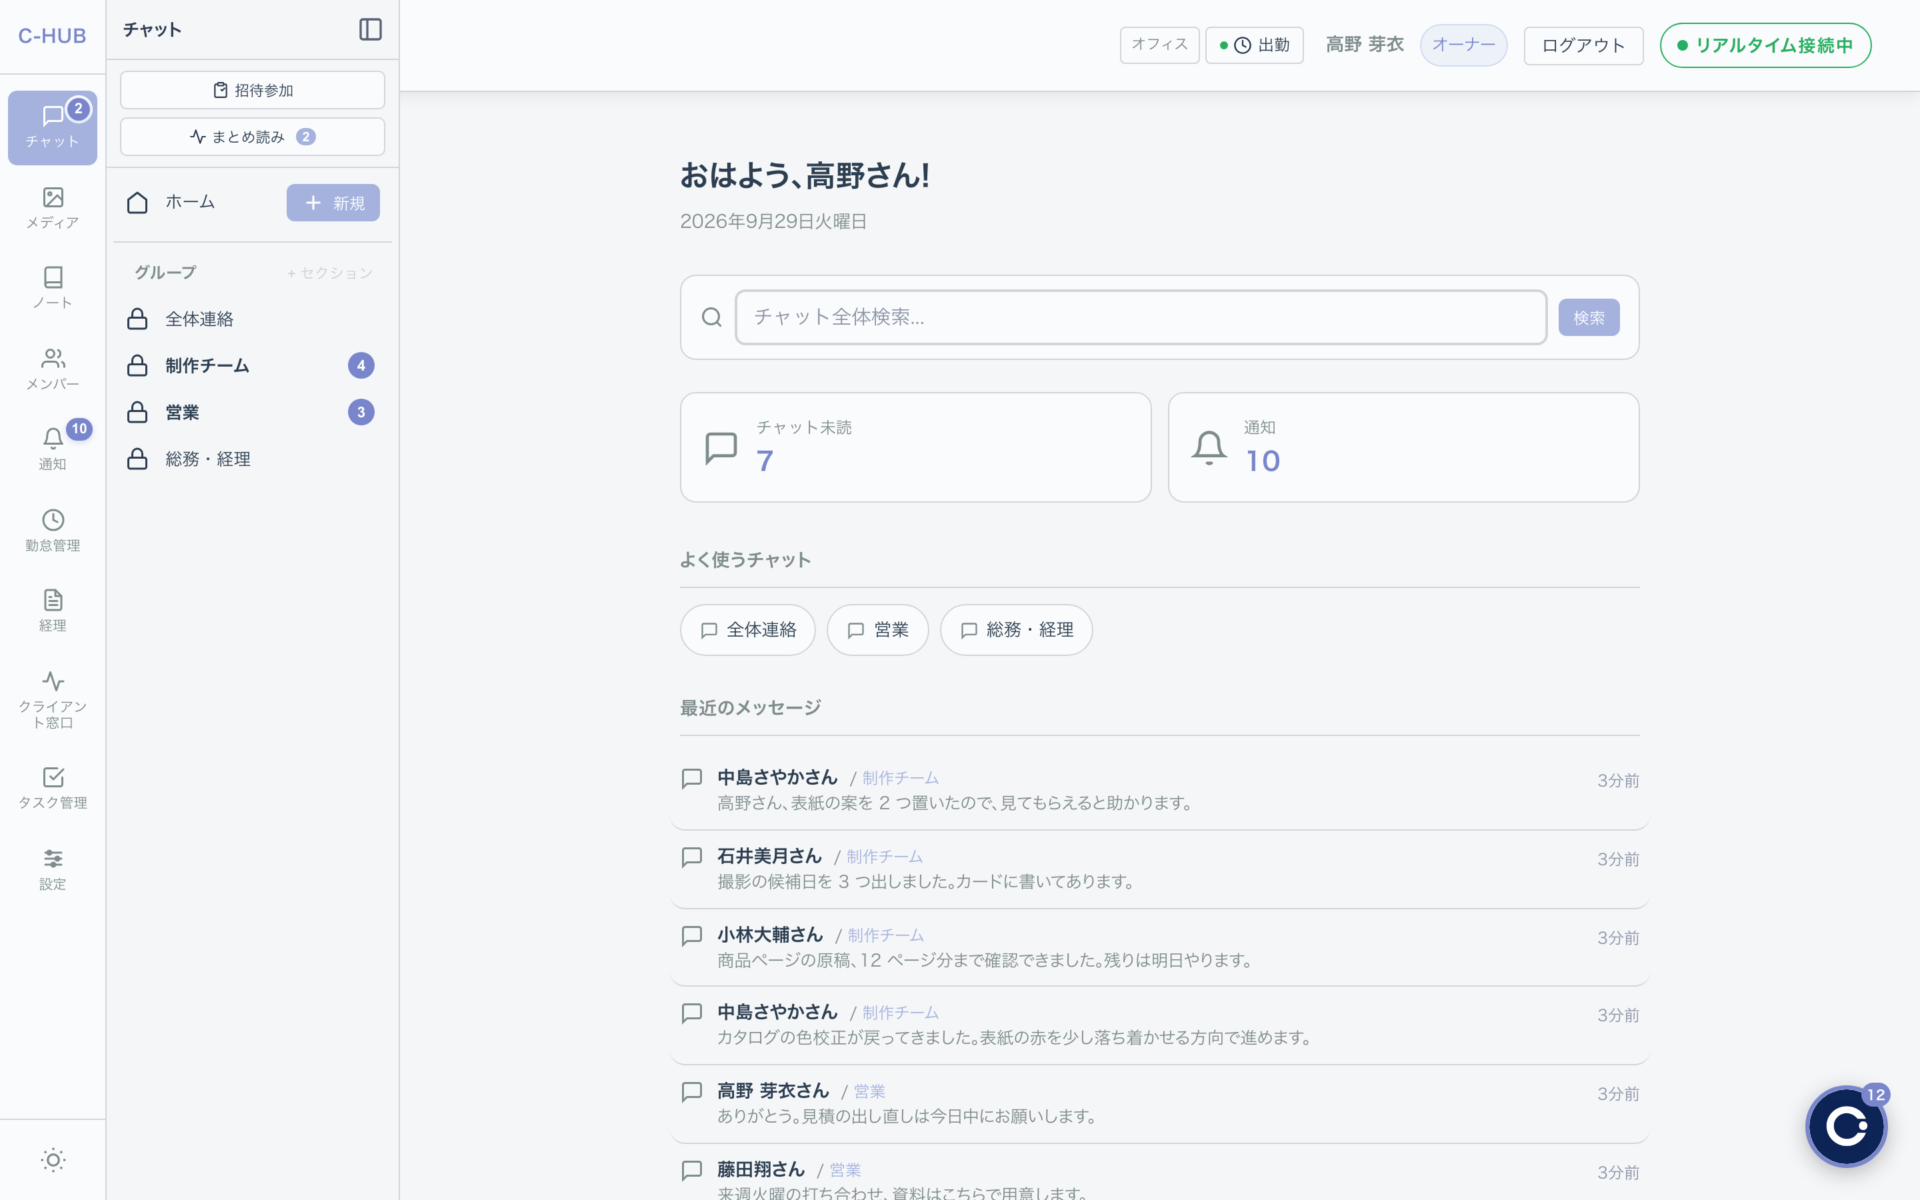Go to ホーム in the chat panel
This screenshot has height=1200, width=1920.
coord(190,202)
